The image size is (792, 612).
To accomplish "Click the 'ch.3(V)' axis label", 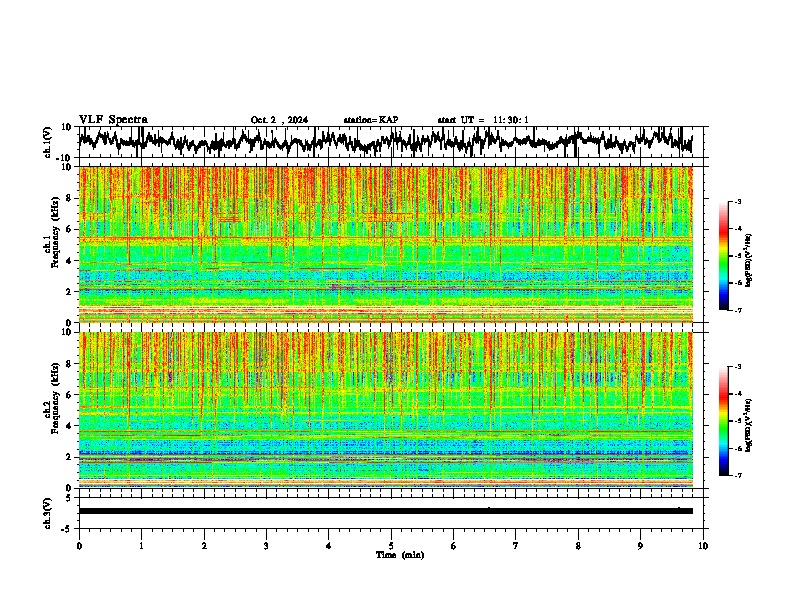I will (x=48, y=513).
